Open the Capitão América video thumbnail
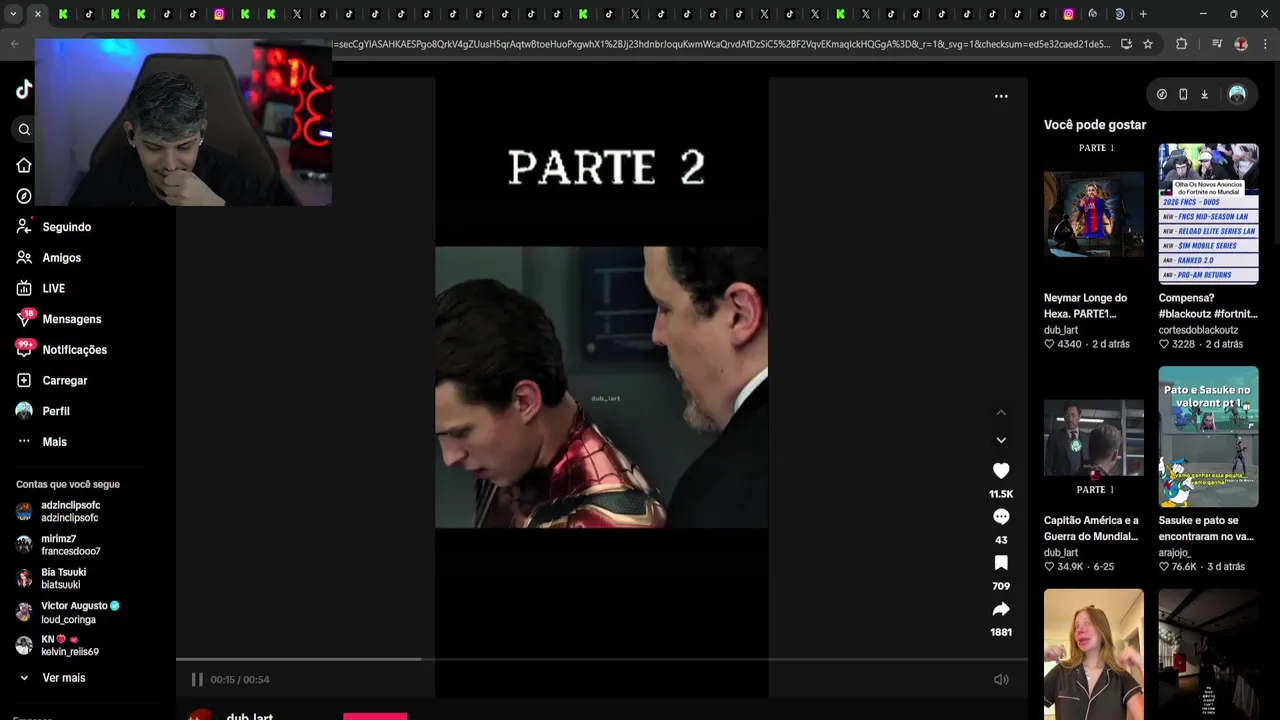Image resolution: width=1280 pixels, height=720 pixels. tap(1094, 436)
